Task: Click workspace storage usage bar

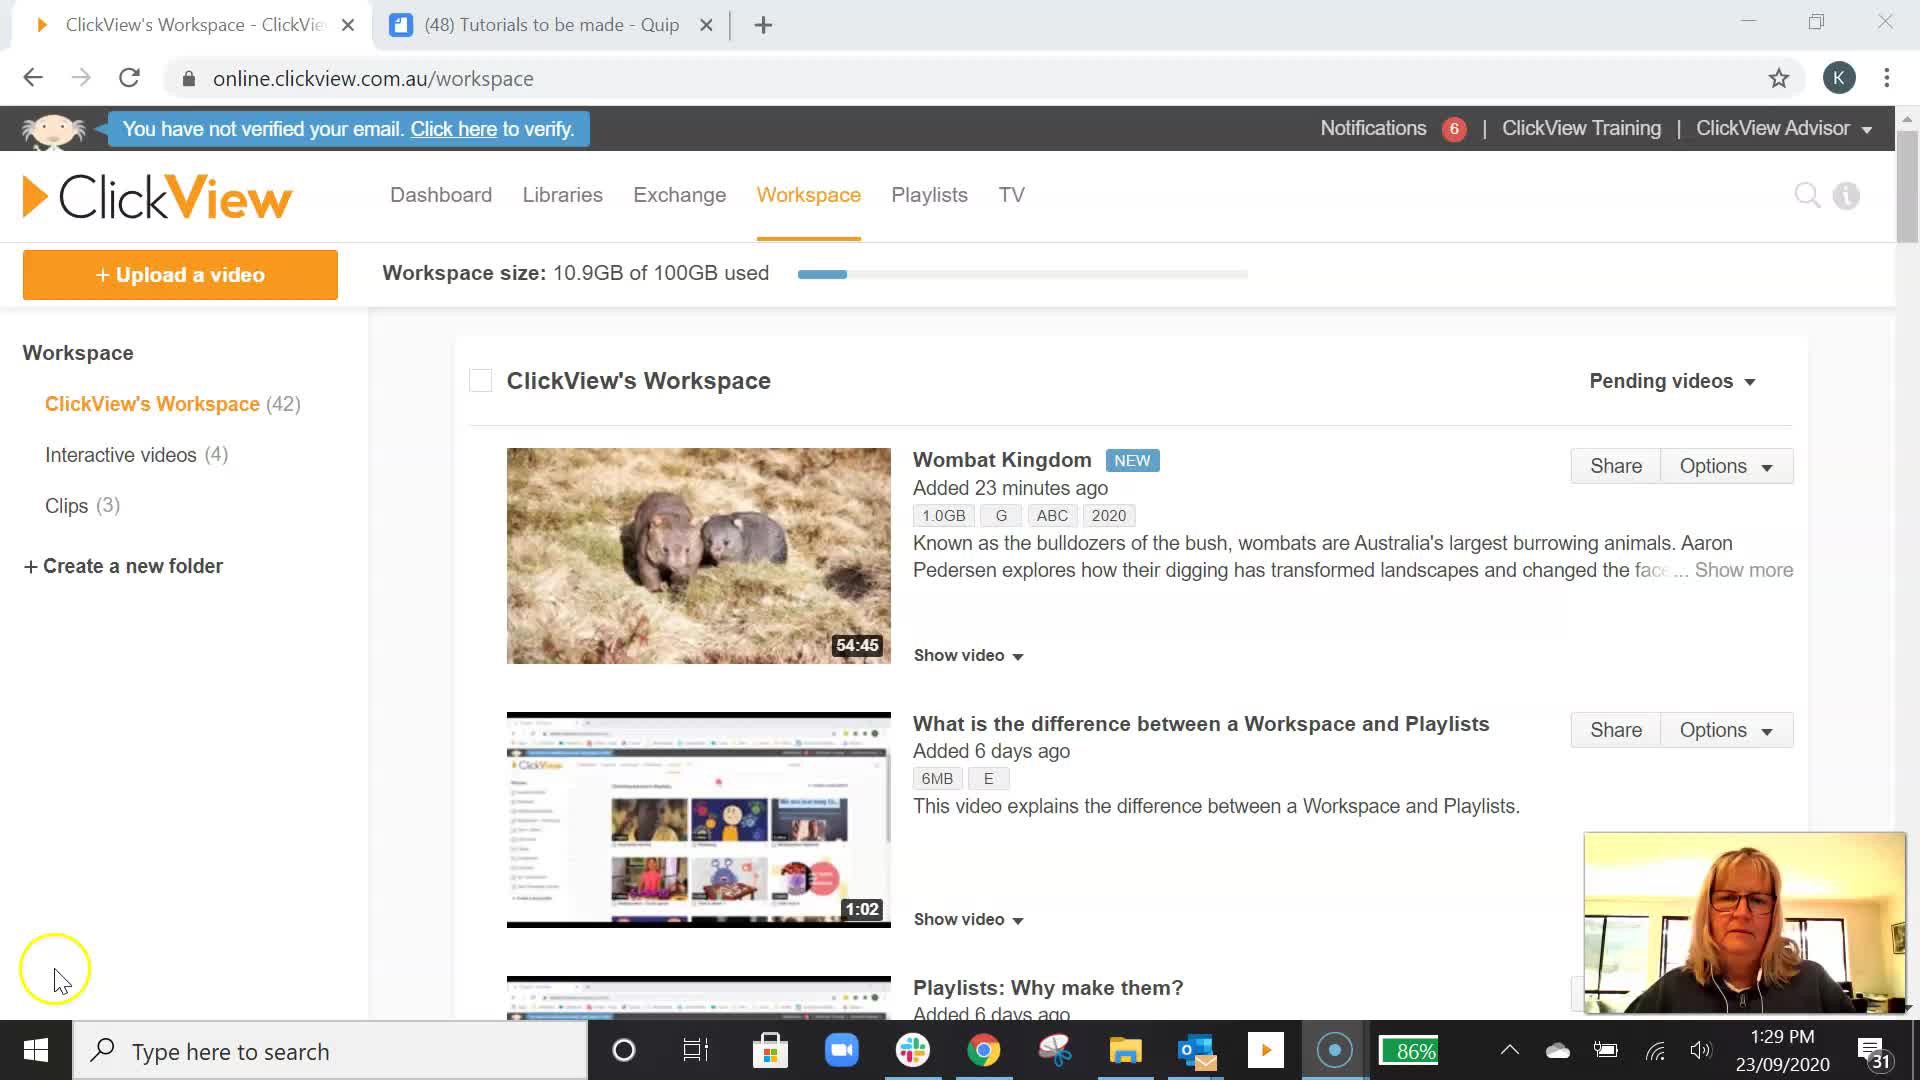Action: (x=1022, y=274)
